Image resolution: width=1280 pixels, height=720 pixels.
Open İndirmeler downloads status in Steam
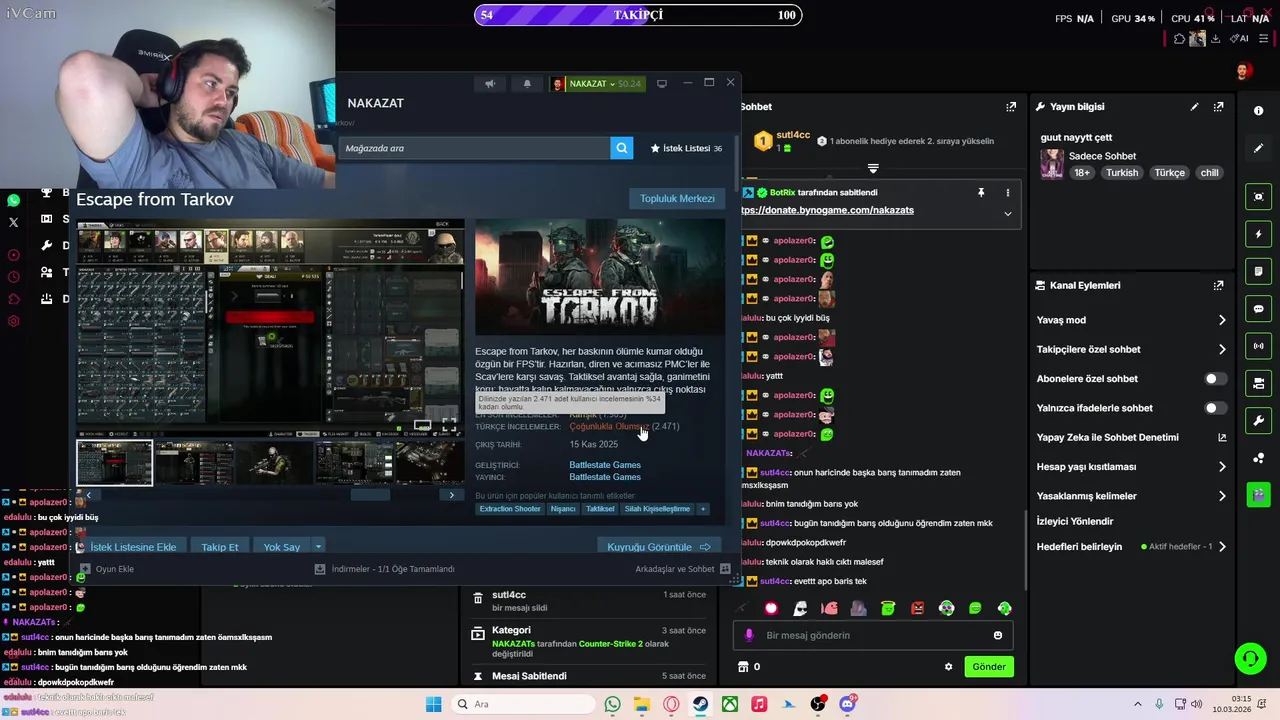point(385,569)
